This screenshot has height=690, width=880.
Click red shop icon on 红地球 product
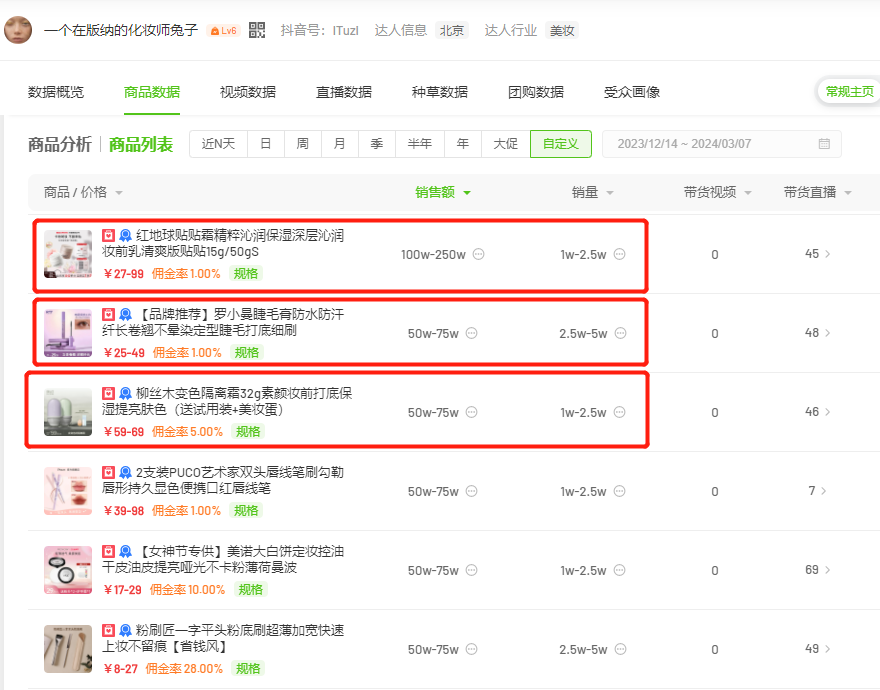pyautogui.click(x=108, y=235)
